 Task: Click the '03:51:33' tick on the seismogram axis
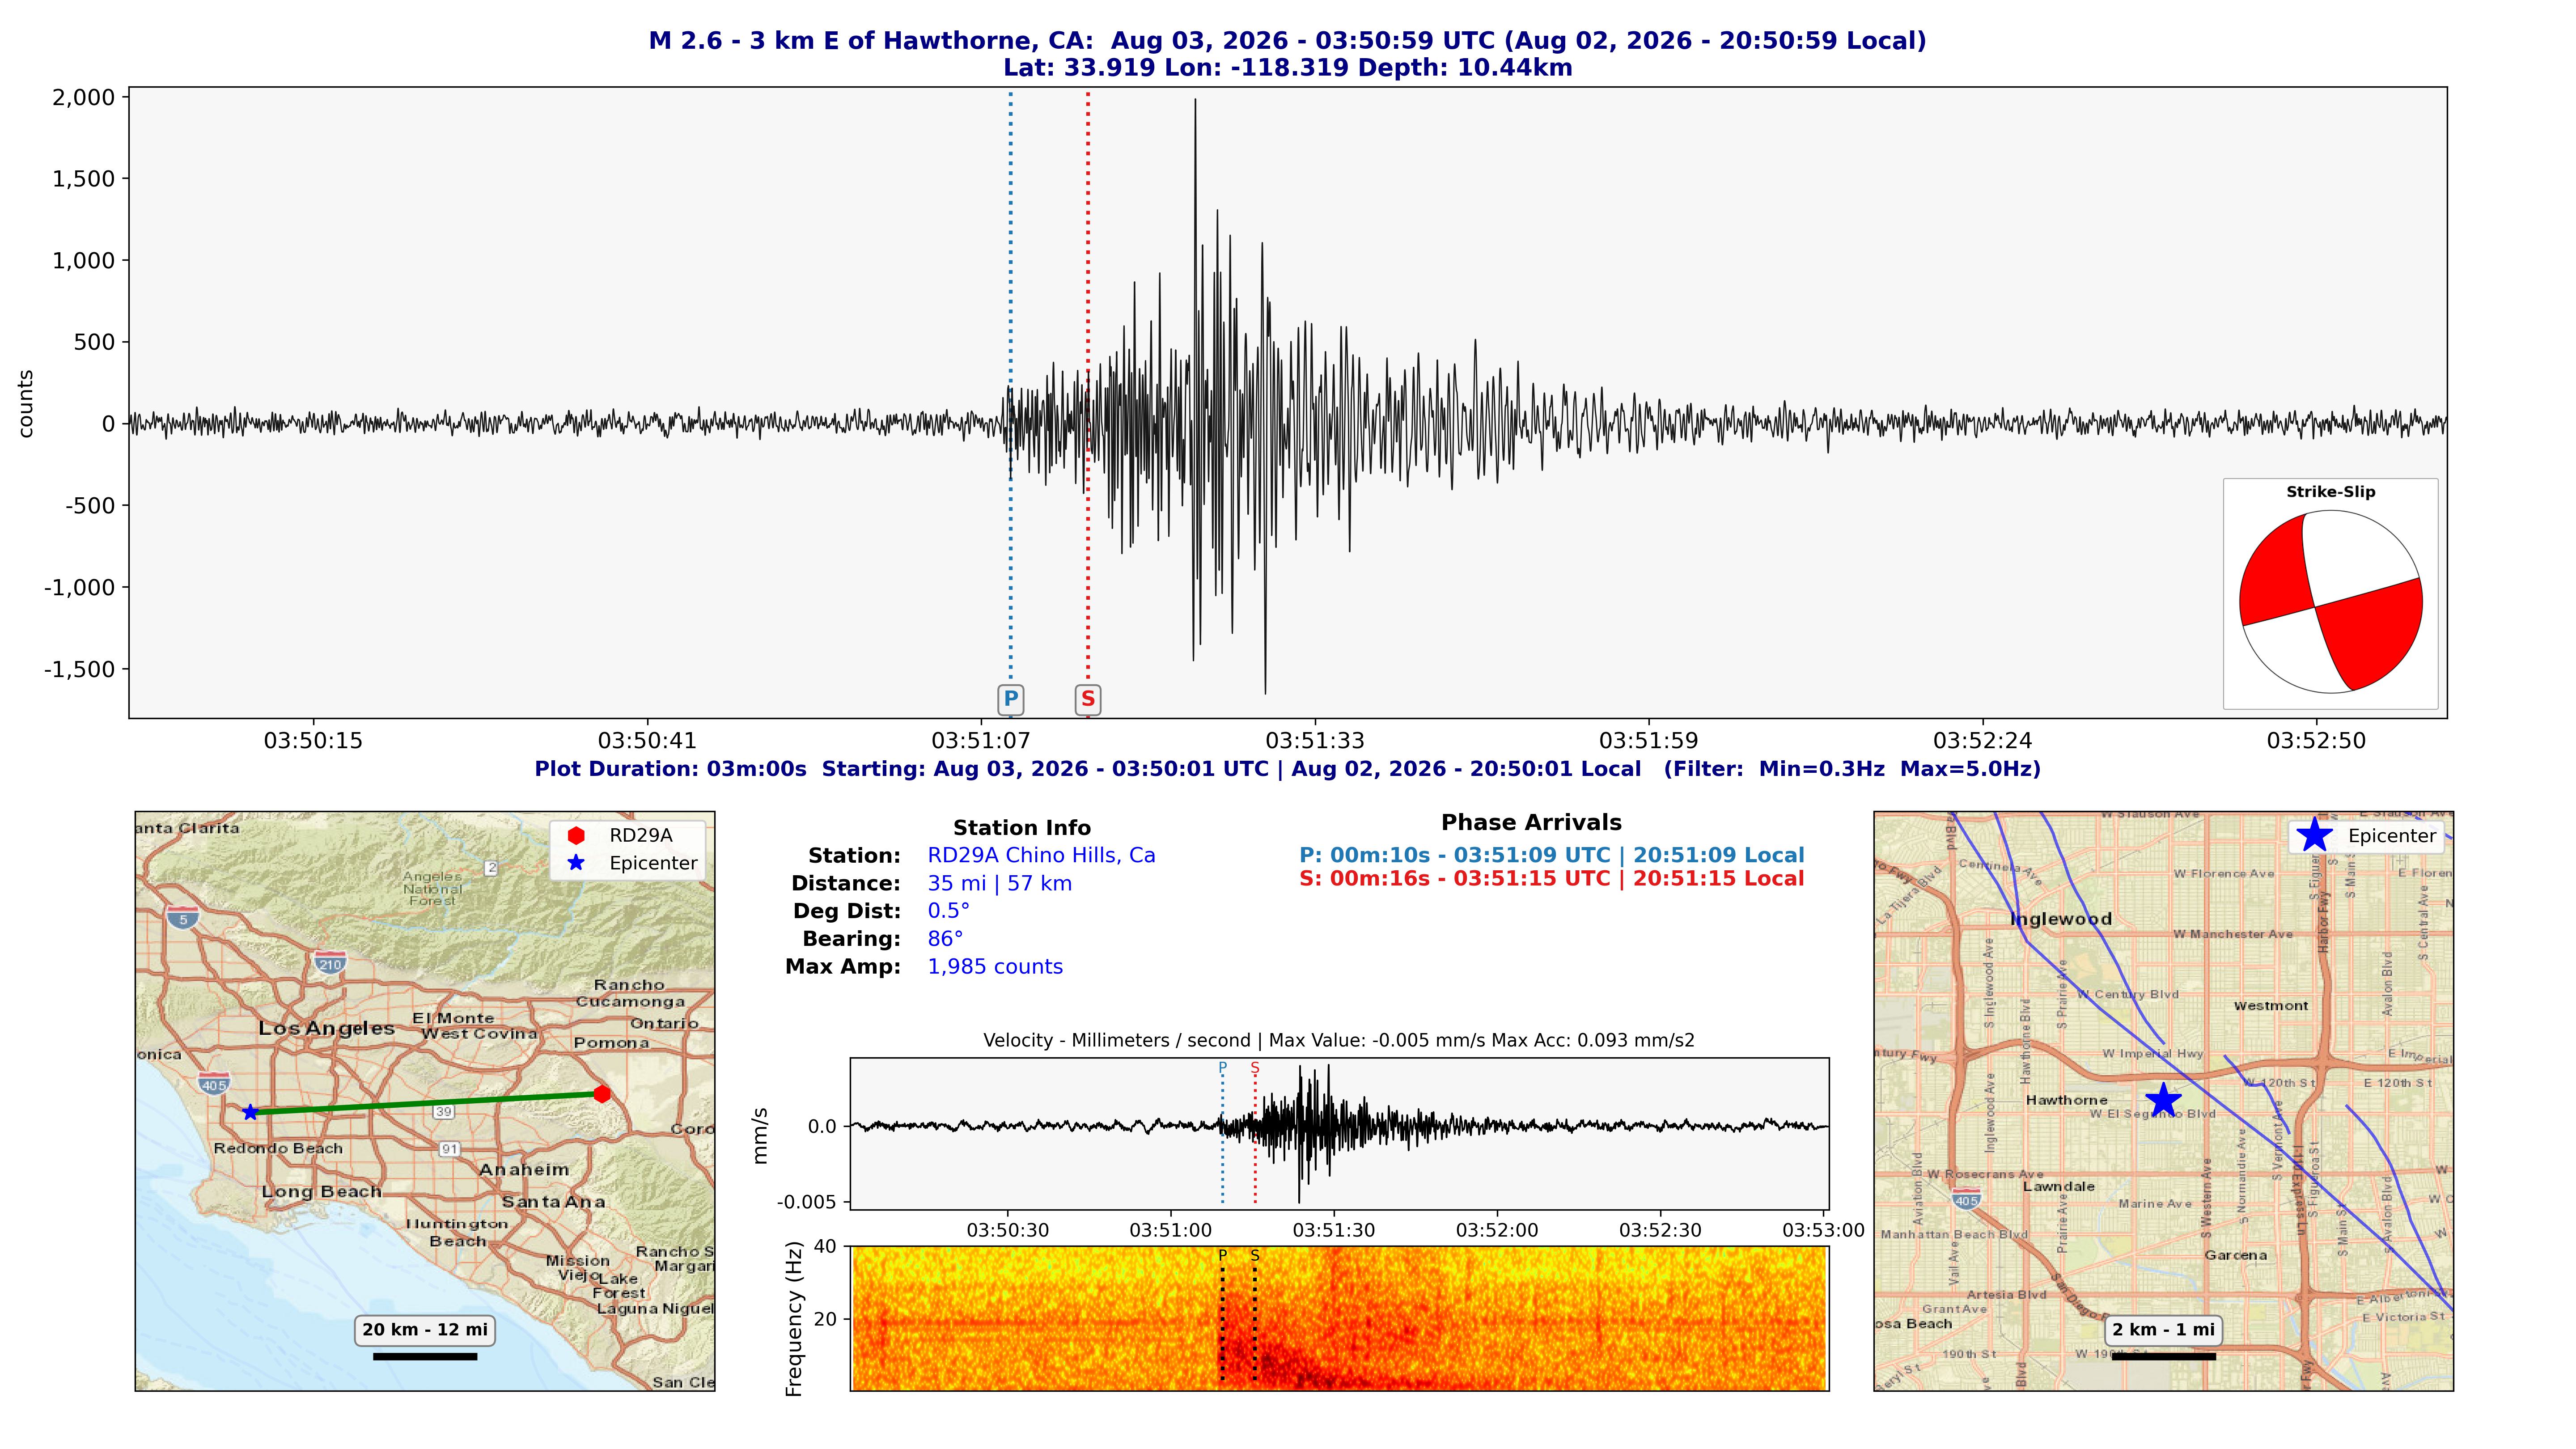[x=1315, y=741]
